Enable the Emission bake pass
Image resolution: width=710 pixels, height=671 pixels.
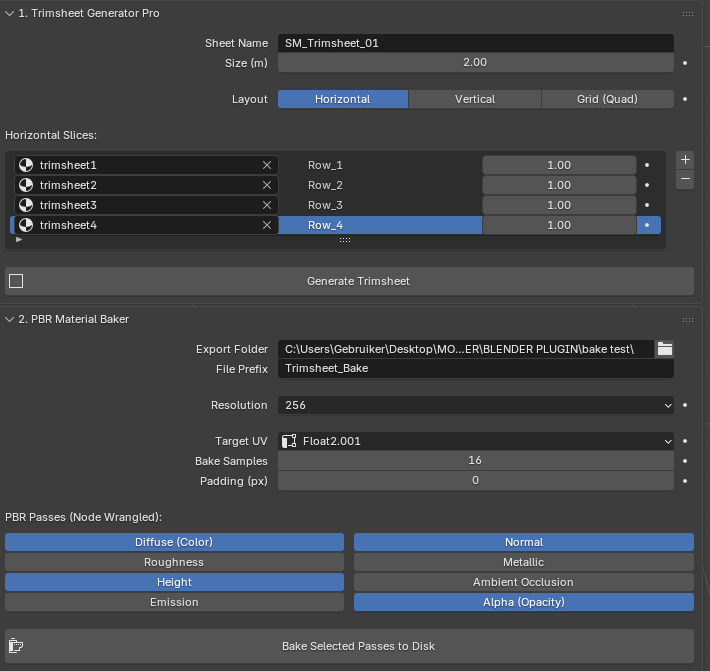pos(174,602)
